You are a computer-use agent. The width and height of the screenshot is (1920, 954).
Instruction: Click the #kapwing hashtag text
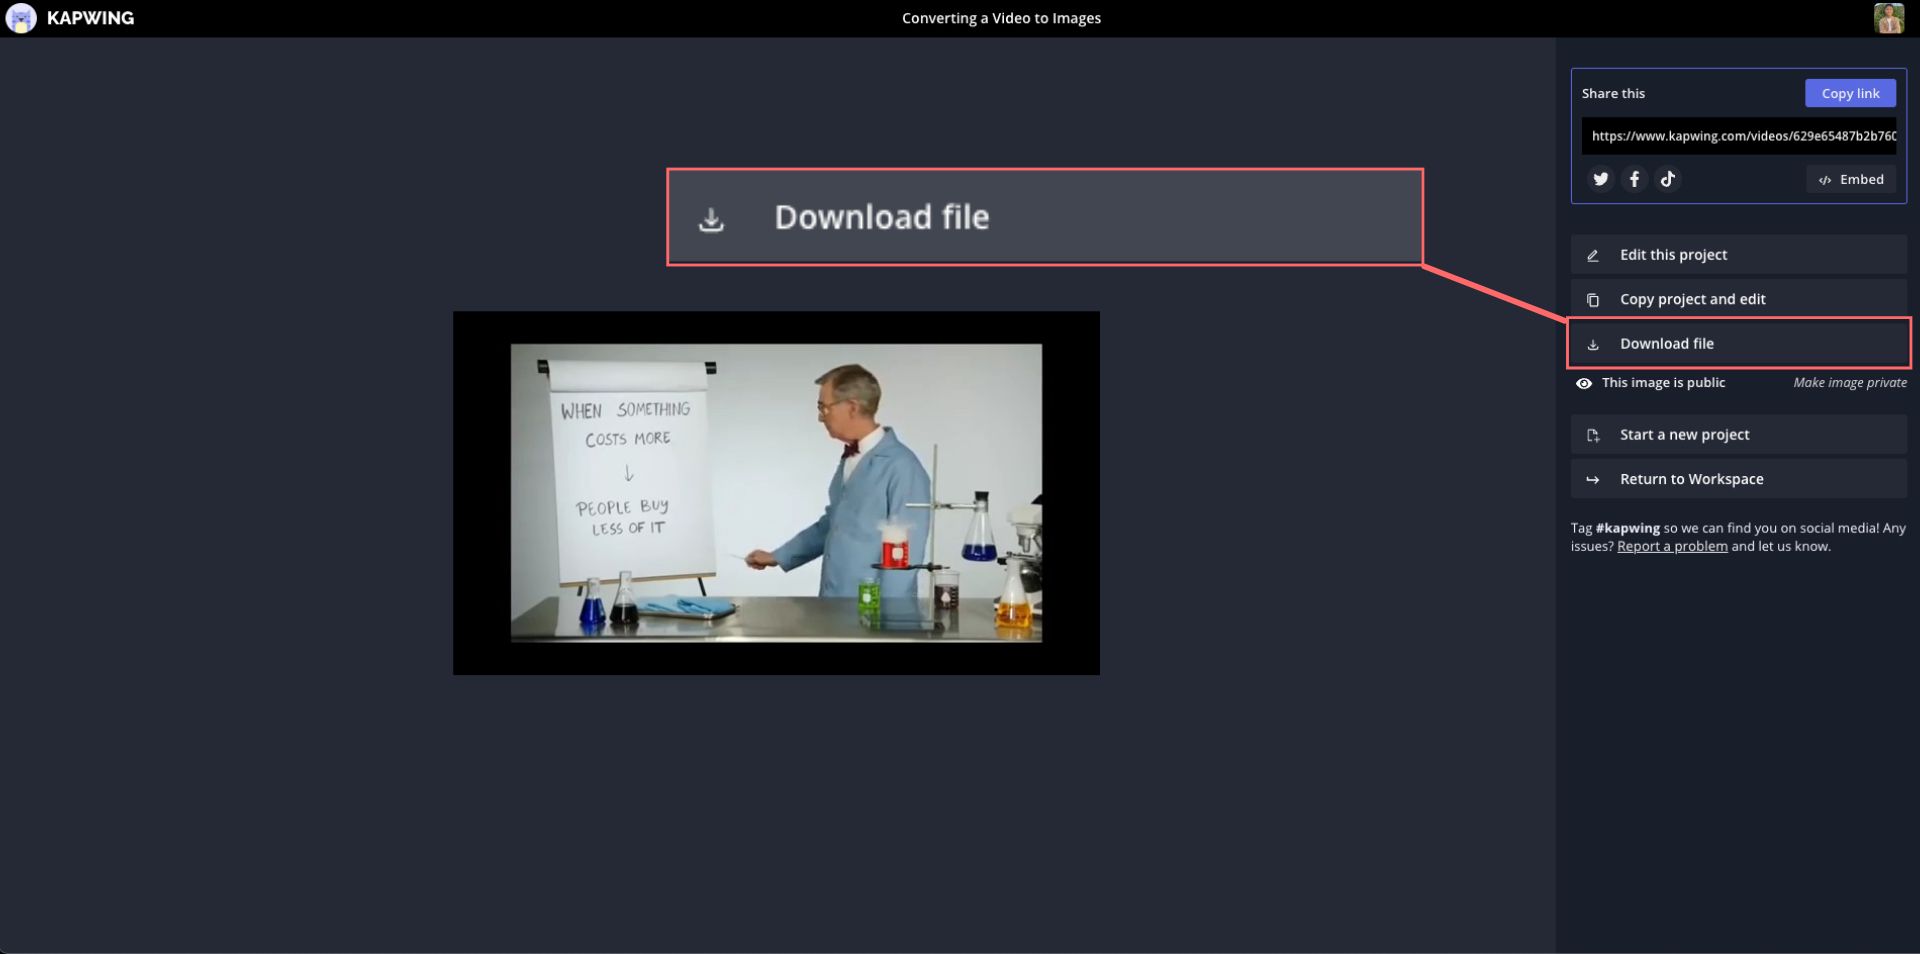pos(1627,528)
